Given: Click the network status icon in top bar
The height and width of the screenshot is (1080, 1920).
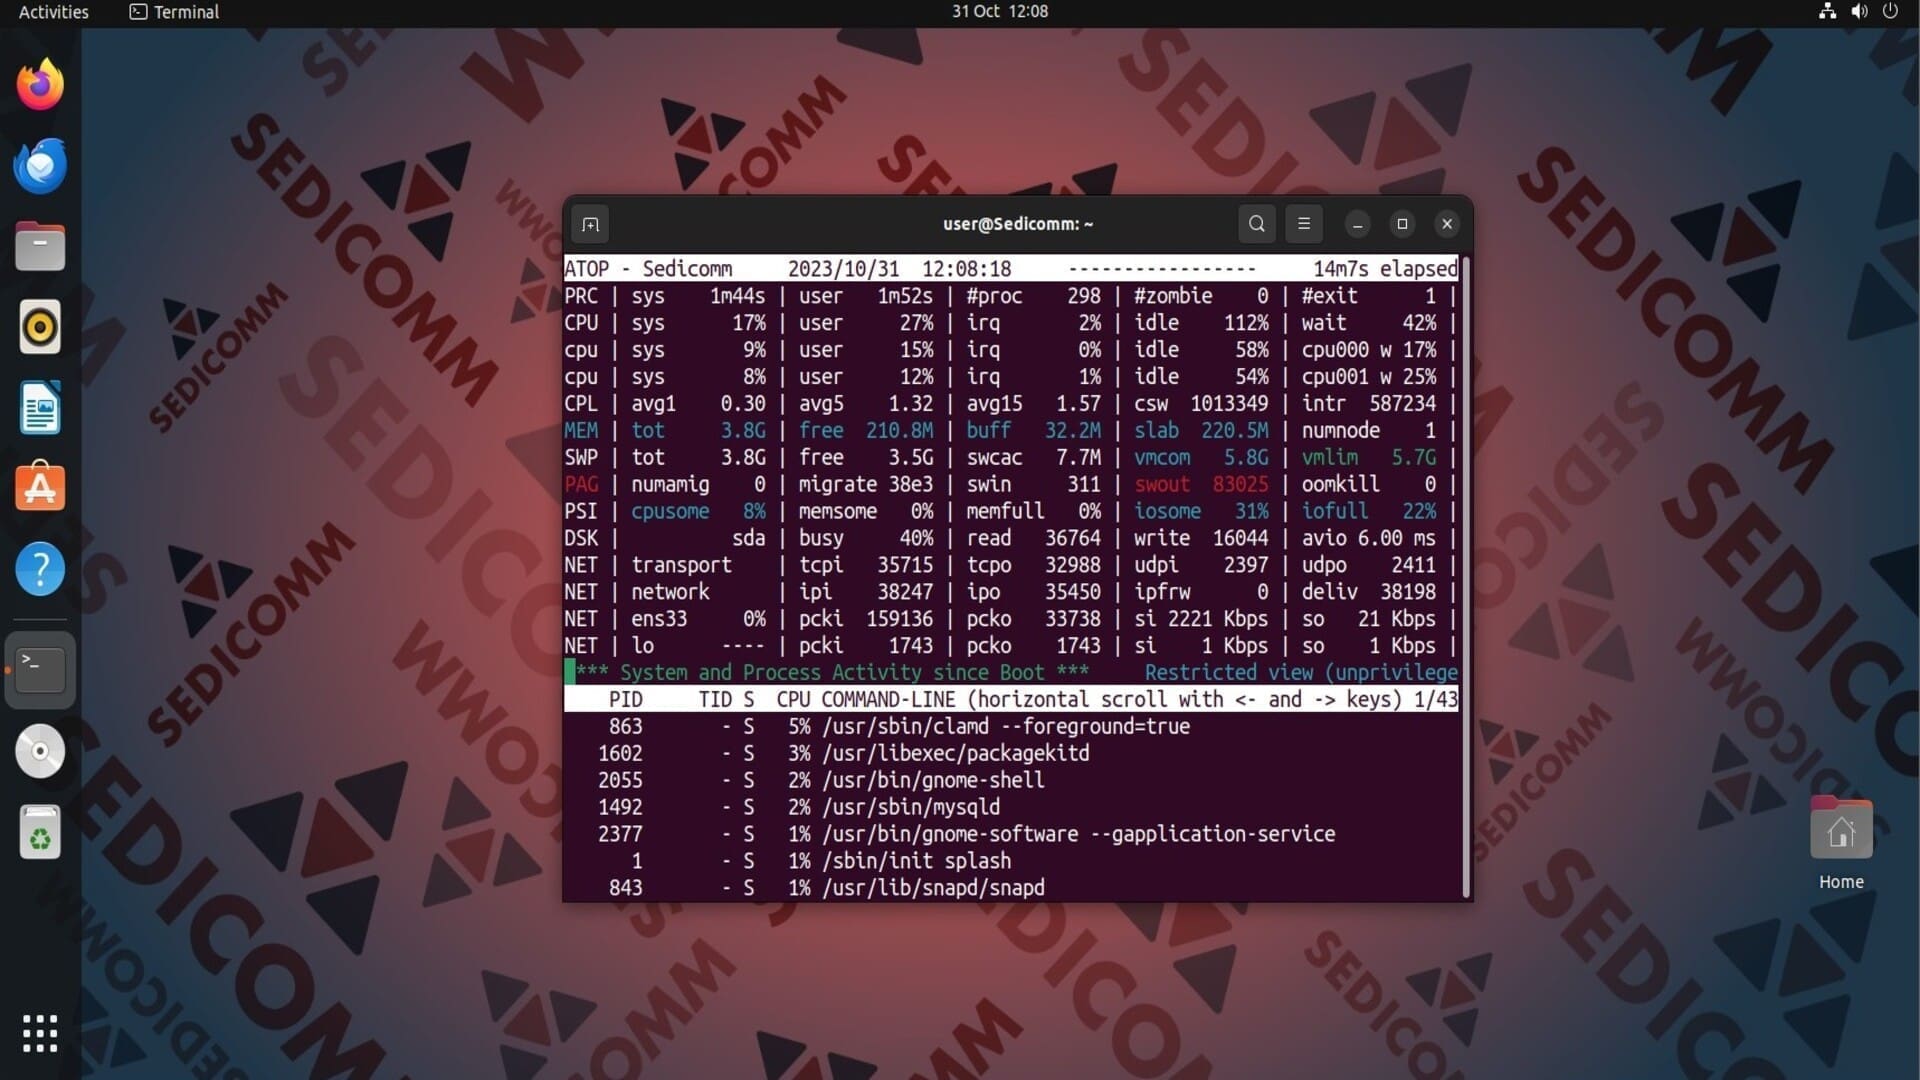Looking at the screenshot, I should click(1827, 12).
